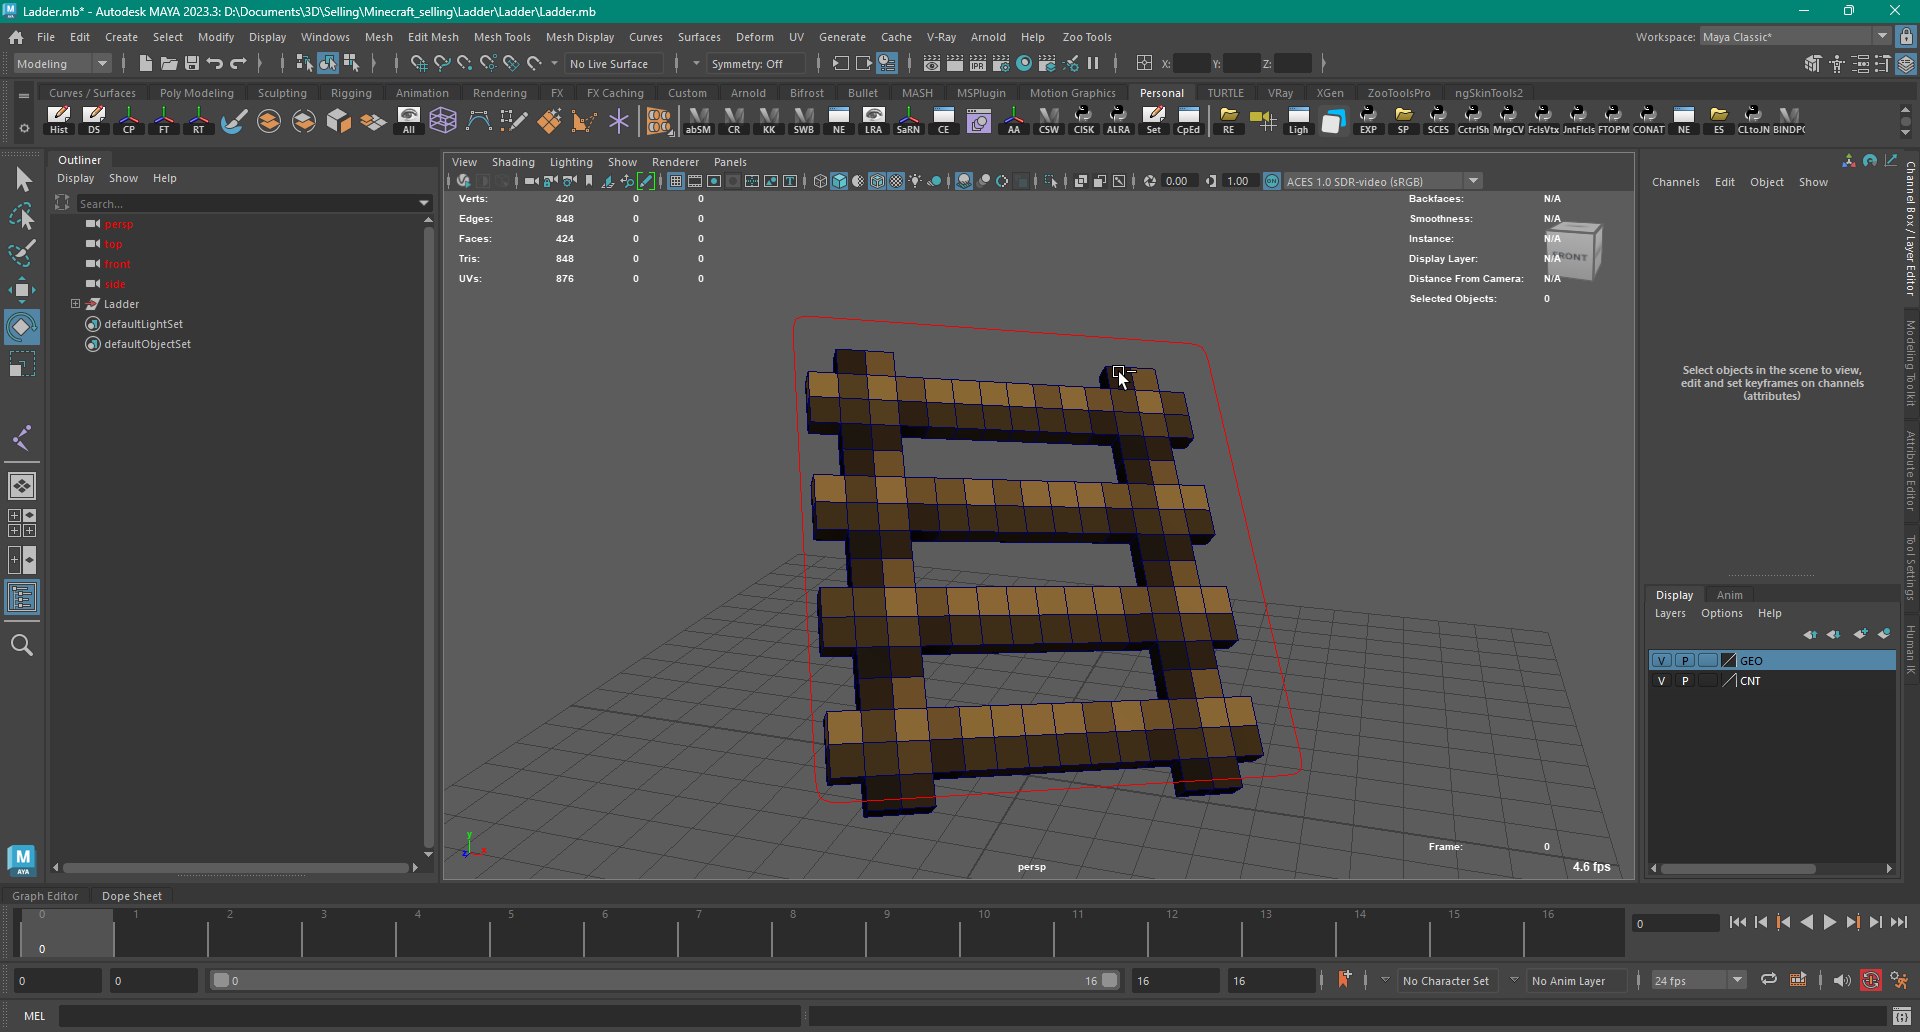
Task: Click the FT freeze transforms shelf button
Action: (164, 120)
